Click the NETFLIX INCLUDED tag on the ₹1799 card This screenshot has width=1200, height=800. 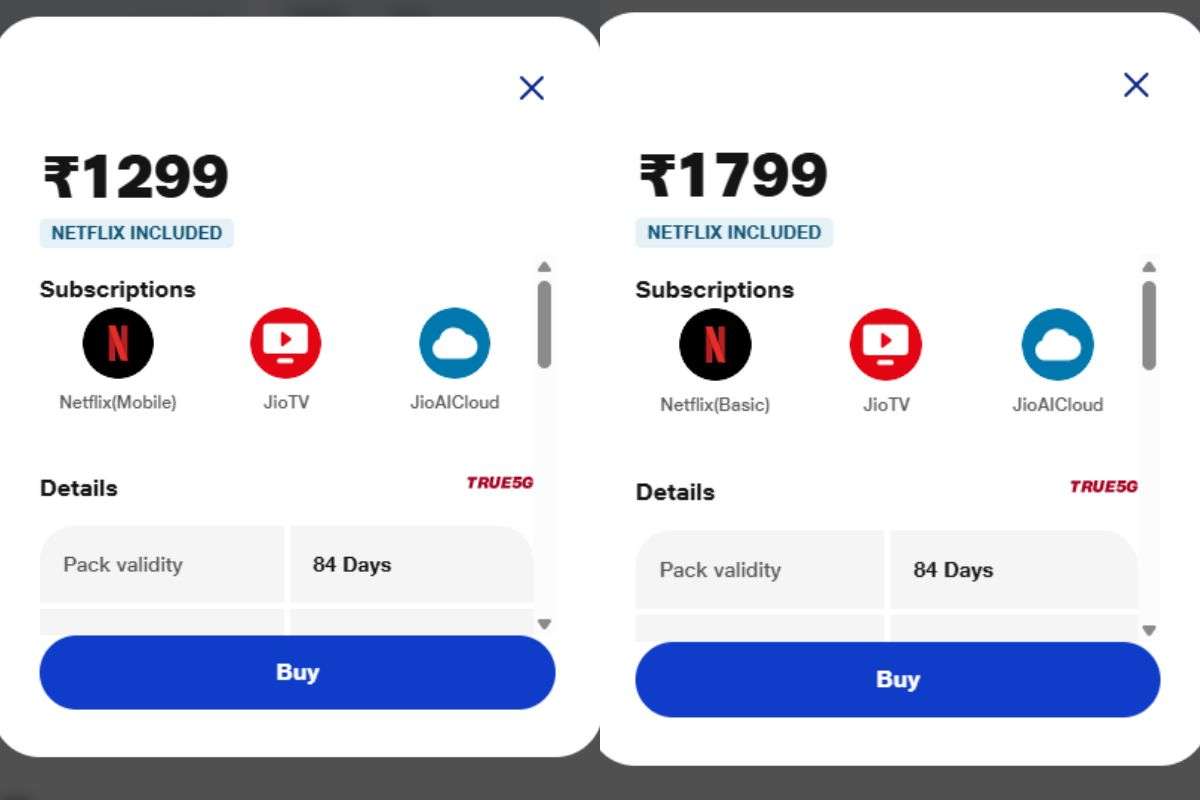click(734, 233)
